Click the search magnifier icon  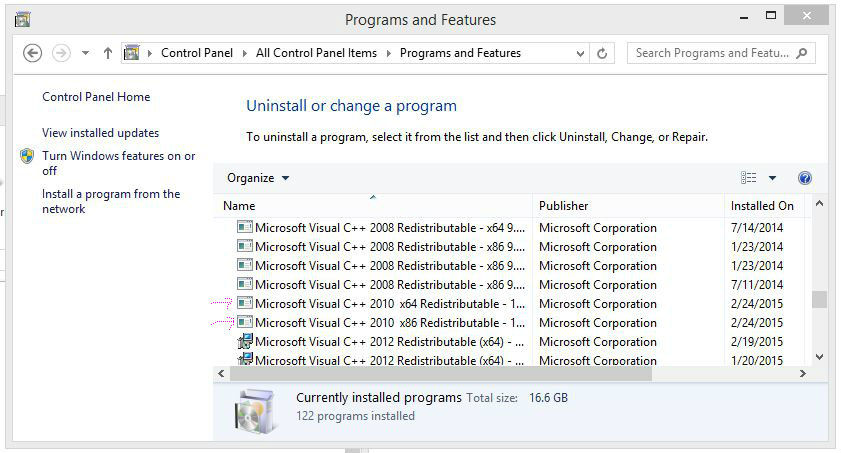click(801, 53)
